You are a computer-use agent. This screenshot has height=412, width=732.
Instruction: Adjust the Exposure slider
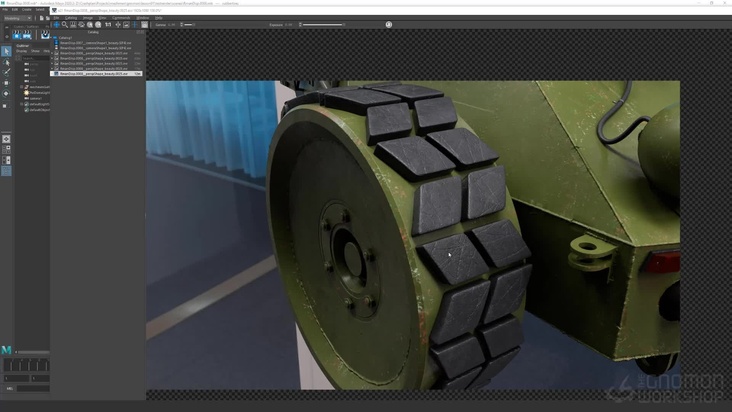(324, 25)
